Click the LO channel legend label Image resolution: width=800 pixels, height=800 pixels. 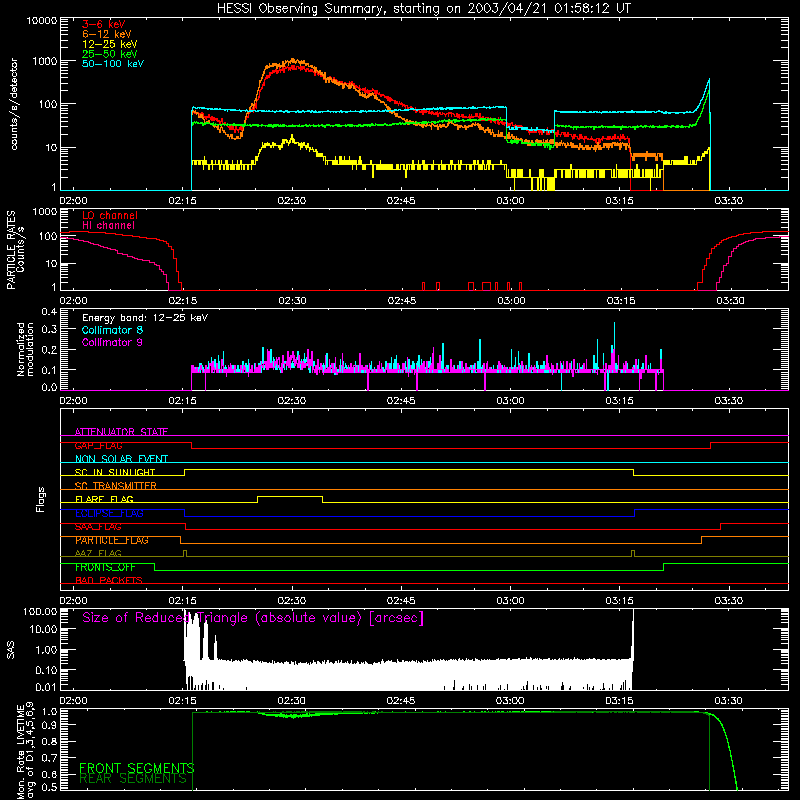(110, 215)
